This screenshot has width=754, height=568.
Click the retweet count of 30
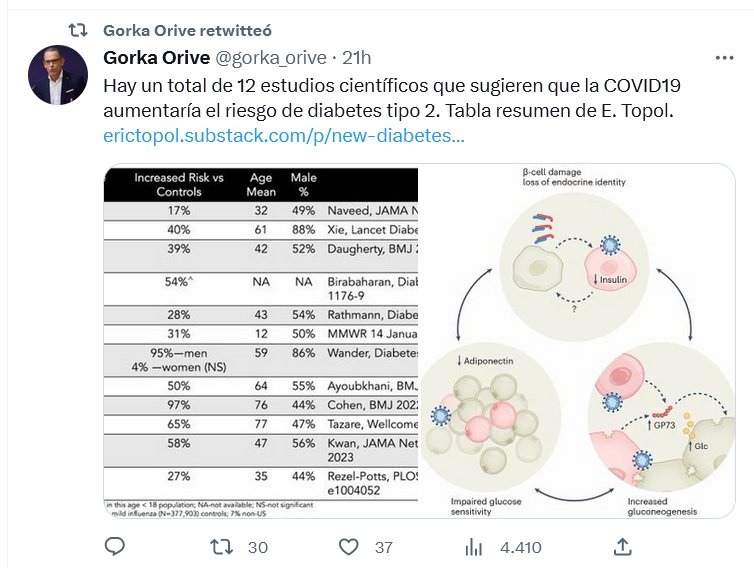pos(258,547)
